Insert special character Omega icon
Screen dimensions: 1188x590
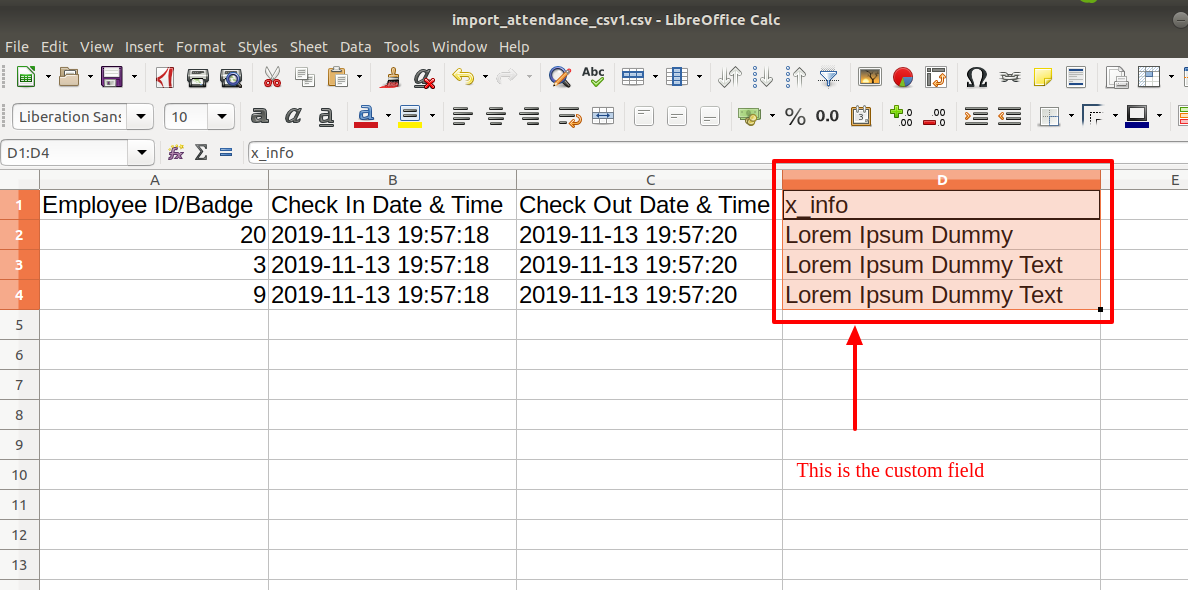(x=977, y=76)
